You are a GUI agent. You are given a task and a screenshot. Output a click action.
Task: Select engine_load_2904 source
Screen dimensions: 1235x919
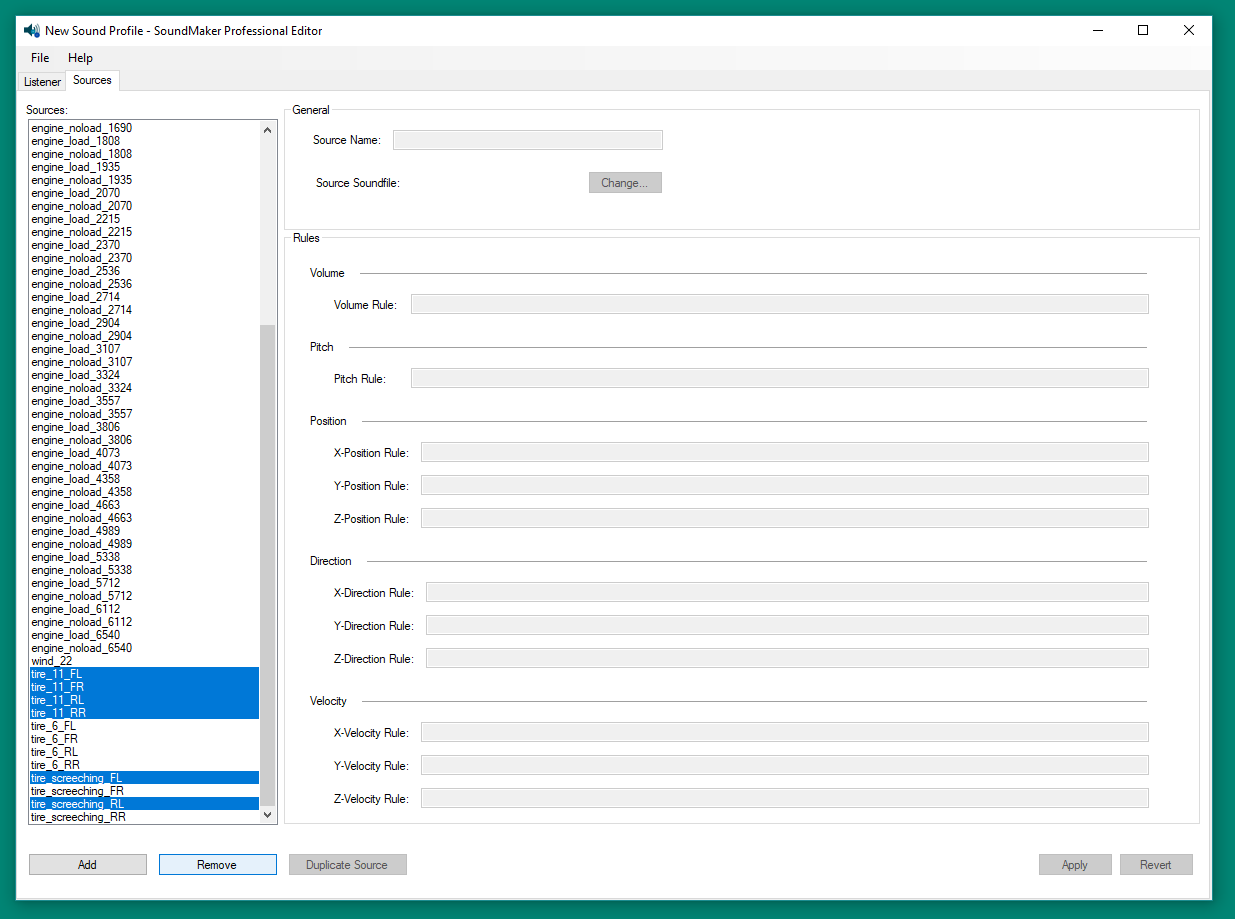(144, 323)
